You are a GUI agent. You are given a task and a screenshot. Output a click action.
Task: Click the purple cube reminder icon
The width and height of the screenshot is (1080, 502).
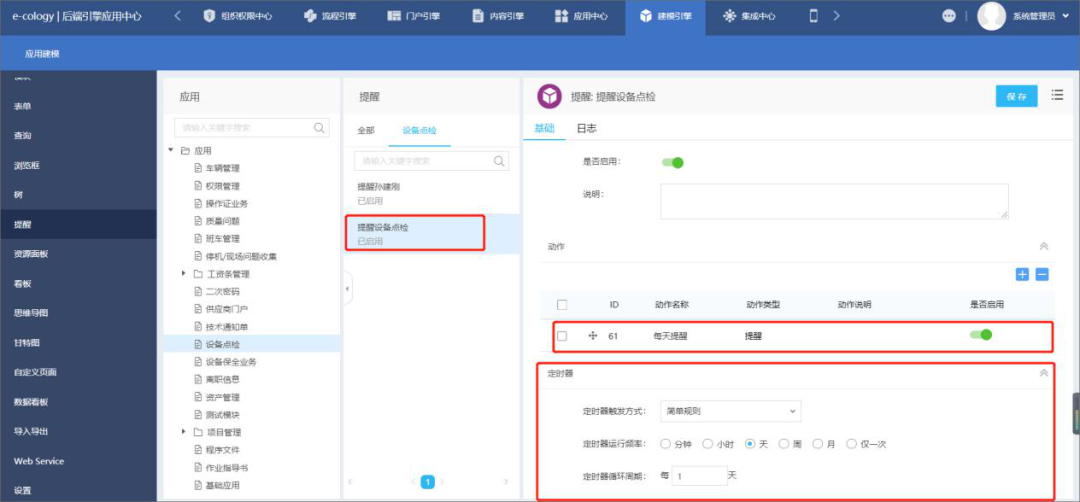(x=549, y=97)
